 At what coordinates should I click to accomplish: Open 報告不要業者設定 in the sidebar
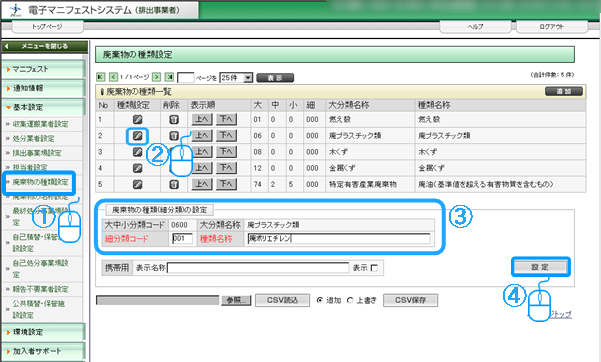tap(40, 289)
